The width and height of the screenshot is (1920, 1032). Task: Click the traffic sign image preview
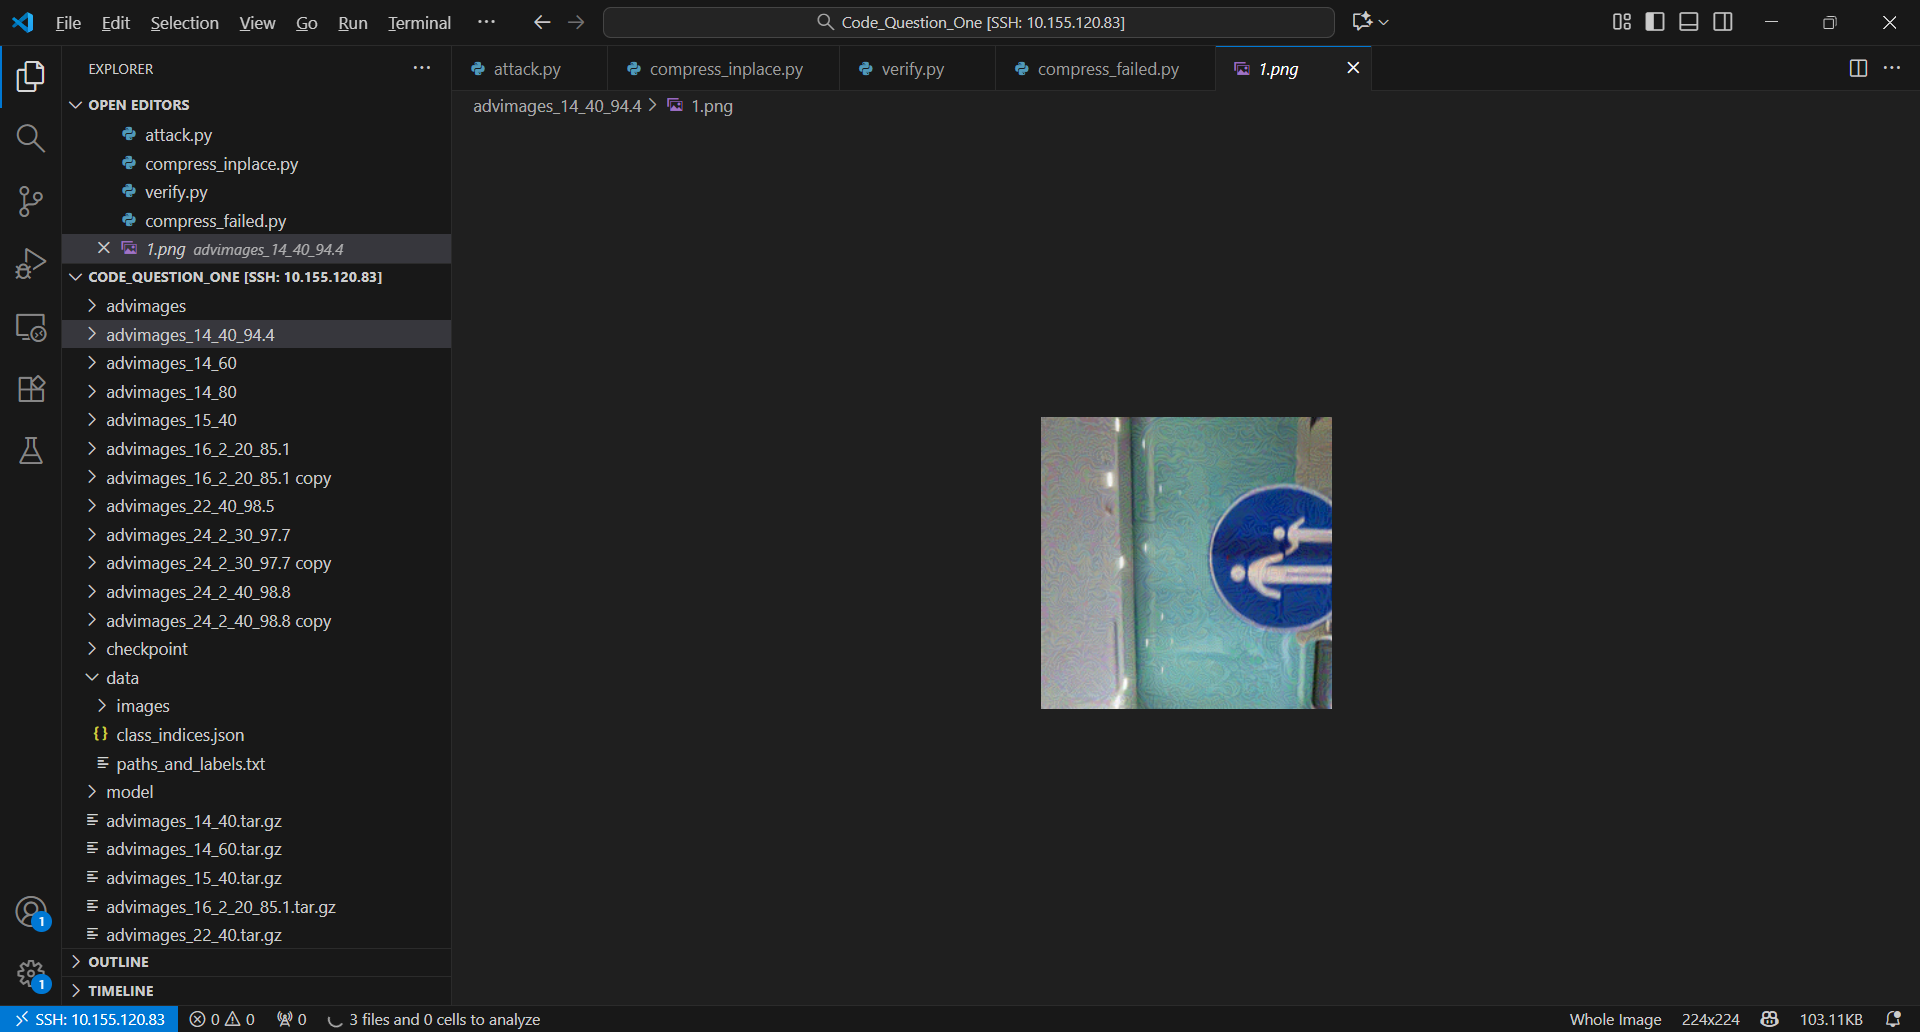[1186, 563]
